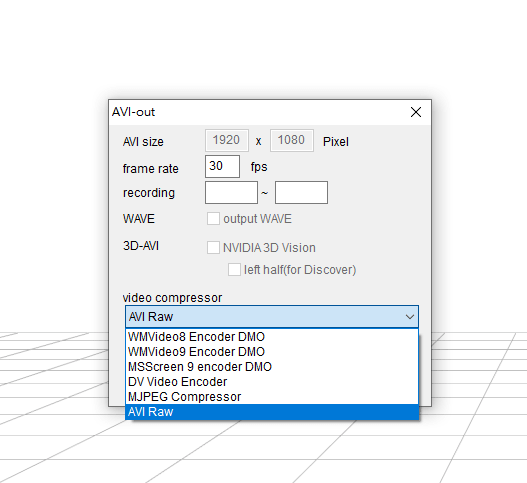The height and width of the screenshot is (483, 527).
Task: Check left half(for Discover) box
Action: 234,270
